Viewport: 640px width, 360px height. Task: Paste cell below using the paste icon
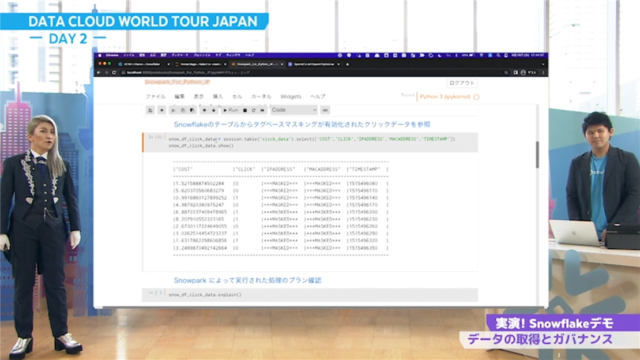click(192, 110)
